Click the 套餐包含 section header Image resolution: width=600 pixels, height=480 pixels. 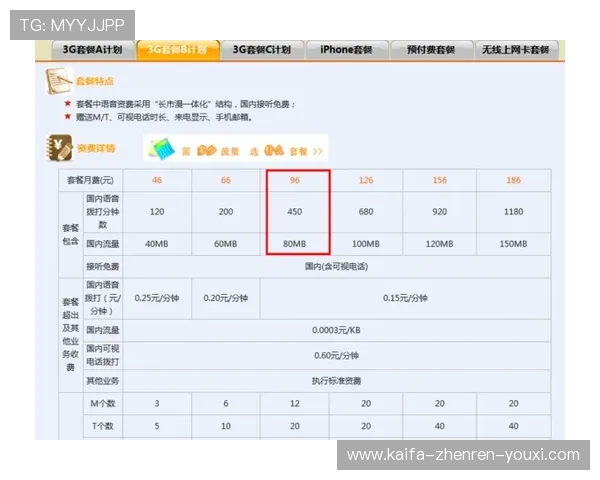tap(70, 235)
